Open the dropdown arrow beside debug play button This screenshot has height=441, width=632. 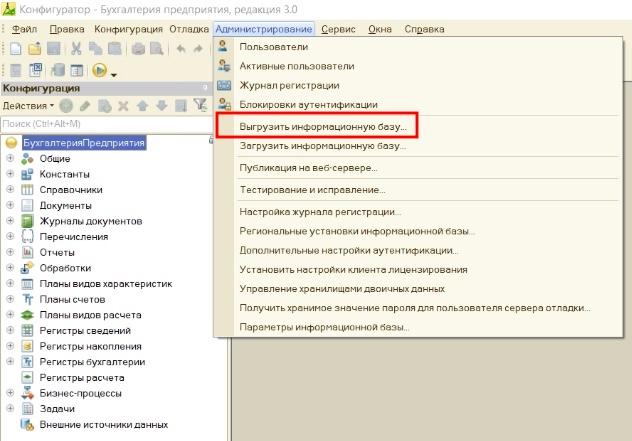pos(114,75)
